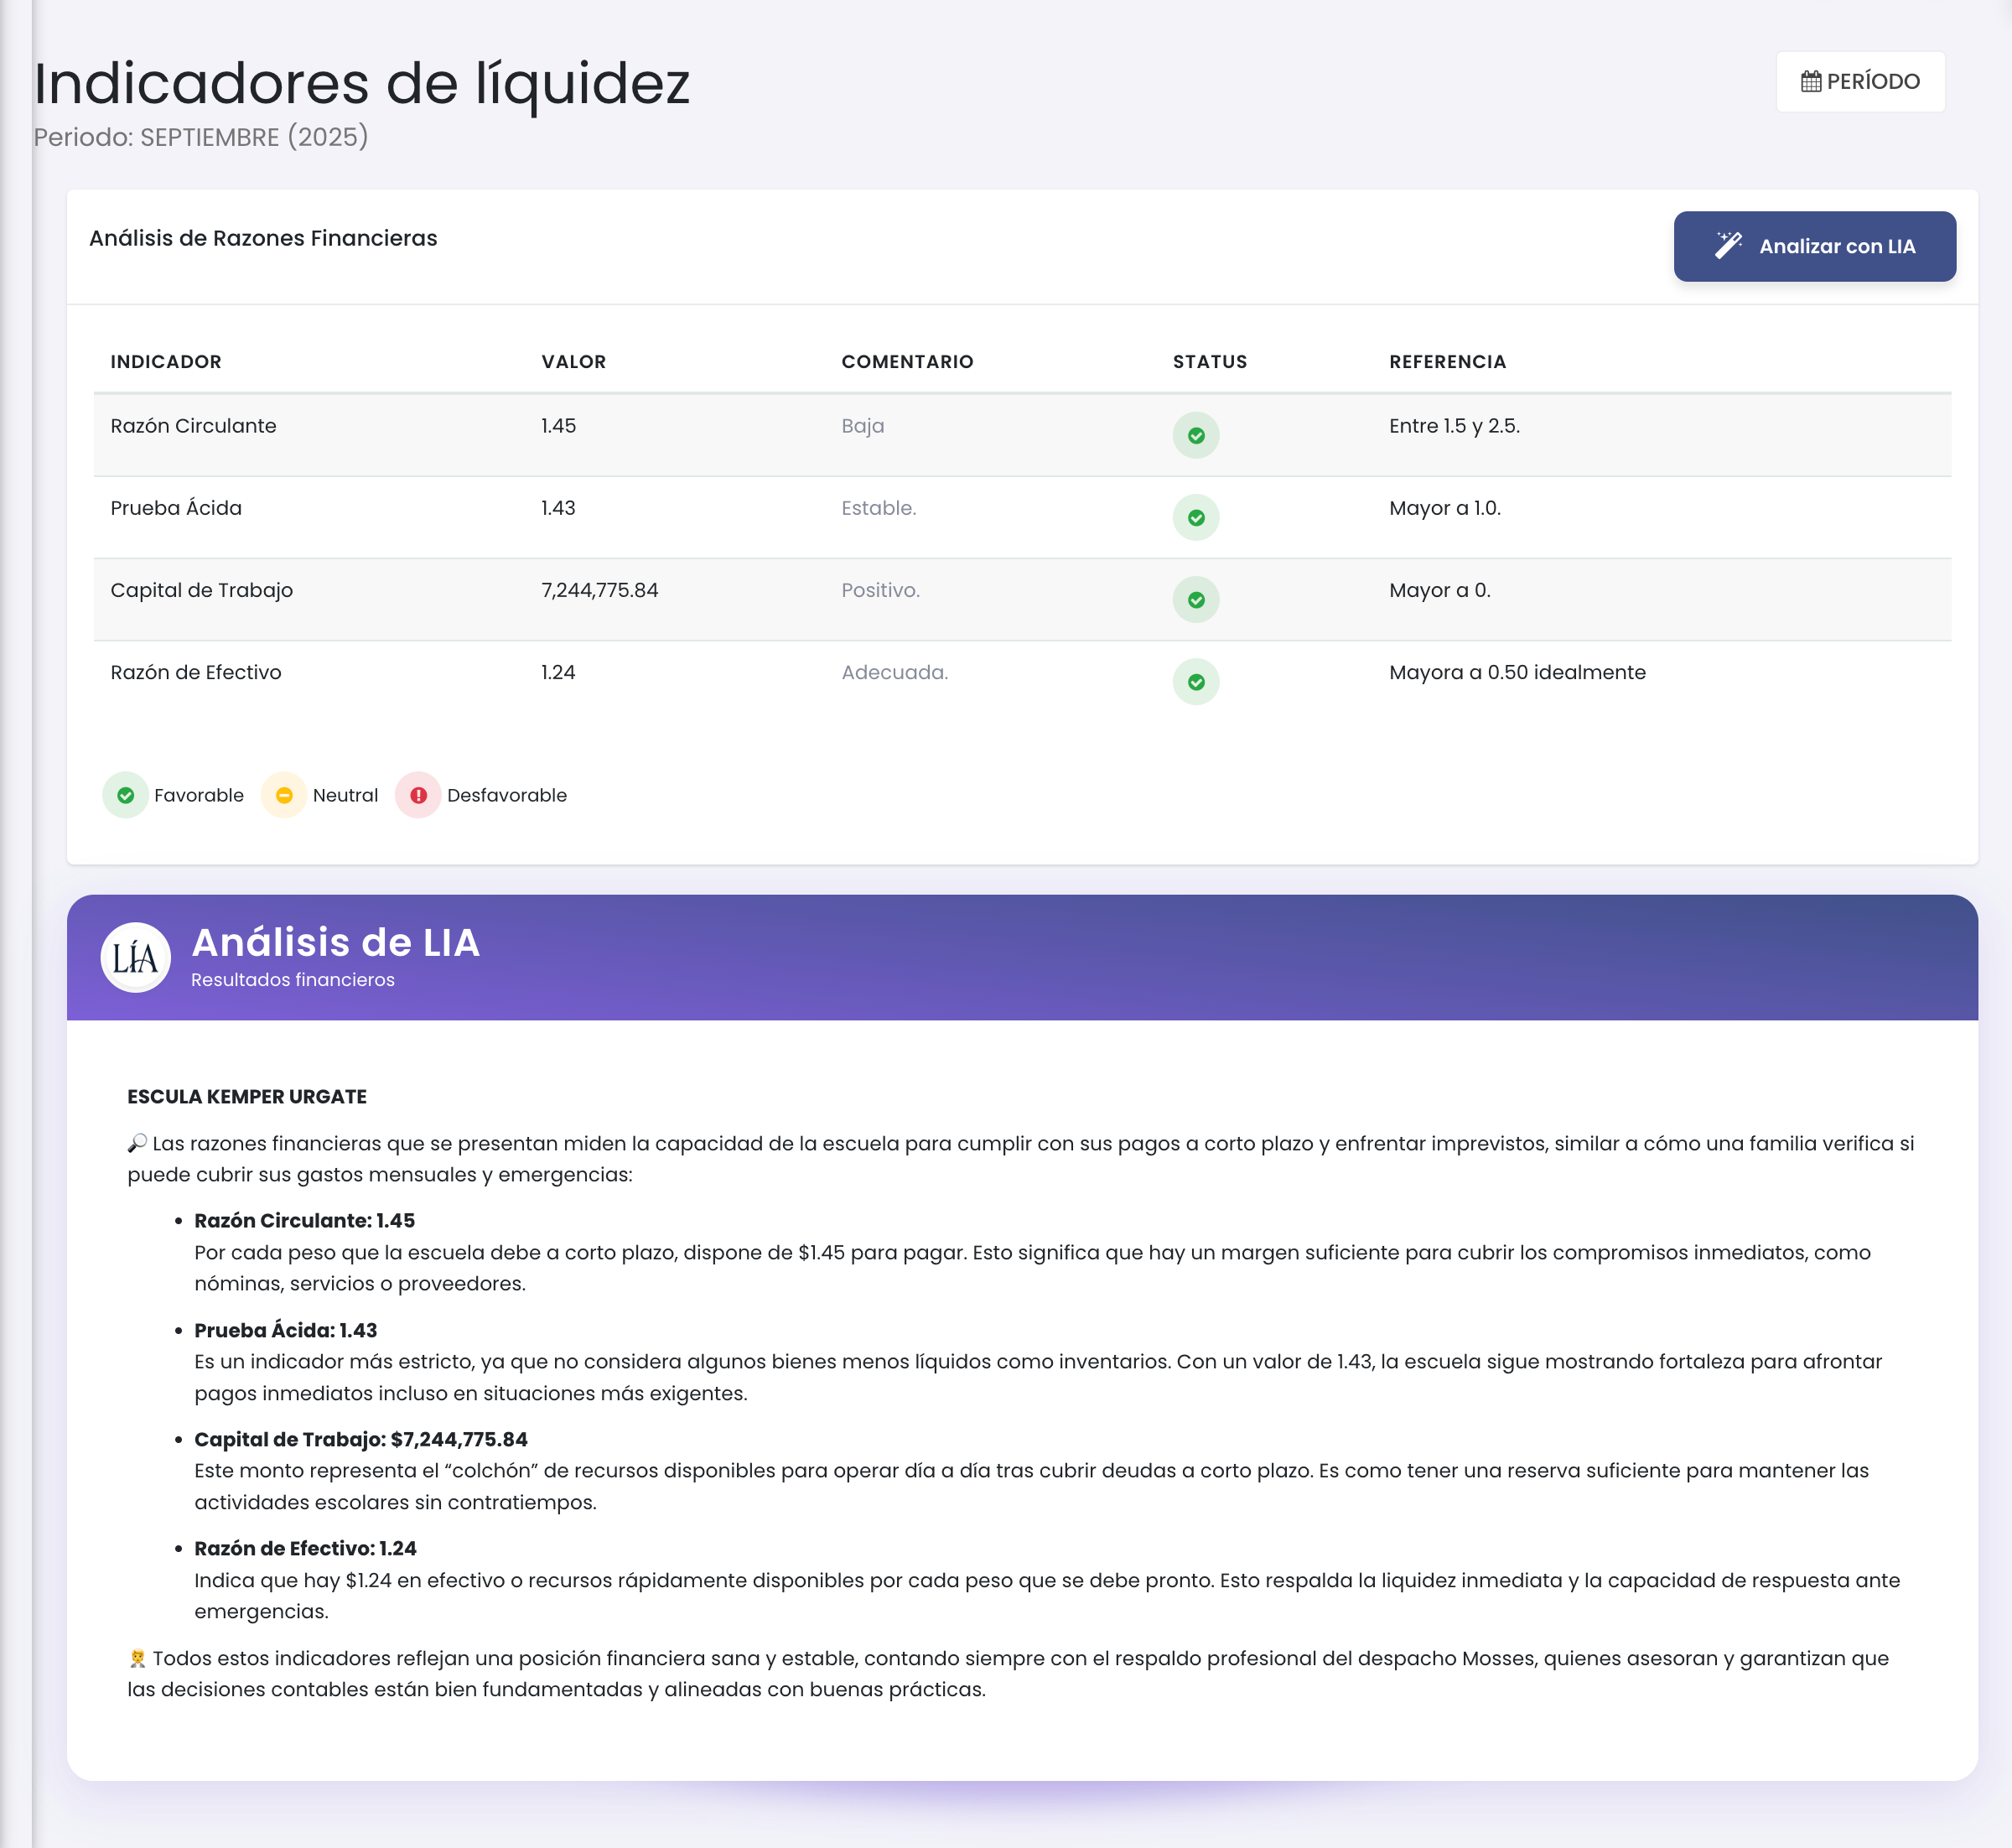Click the green status check for Razón Circulante

pos(1196,434)
